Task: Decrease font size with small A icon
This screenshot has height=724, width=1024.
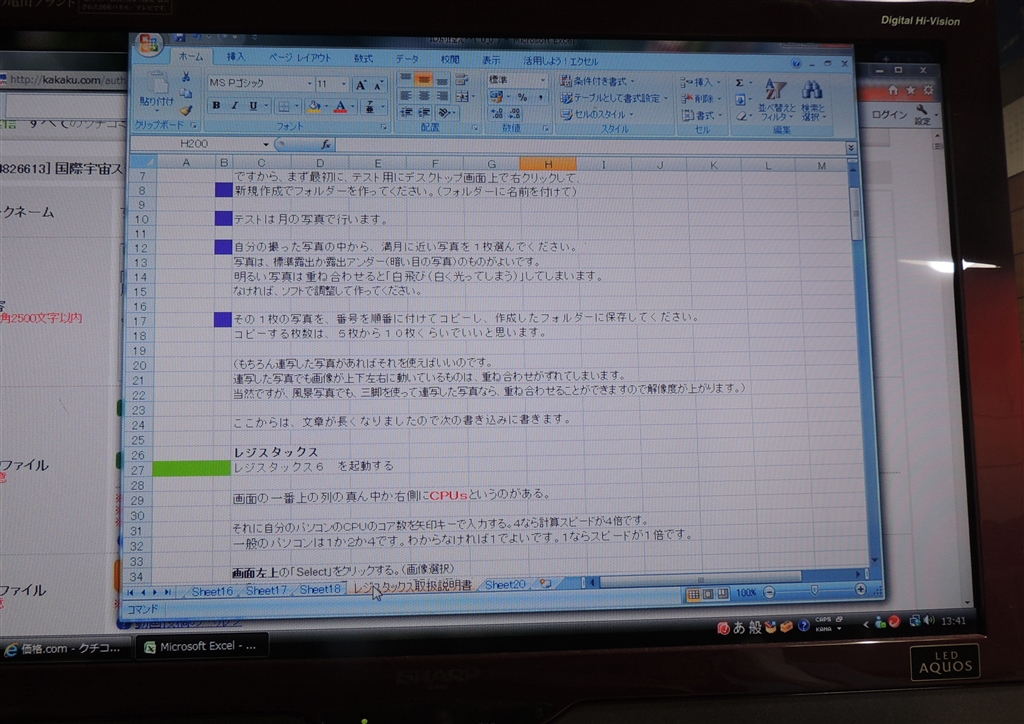Action: pyautogui.click(x=379, y=84)
